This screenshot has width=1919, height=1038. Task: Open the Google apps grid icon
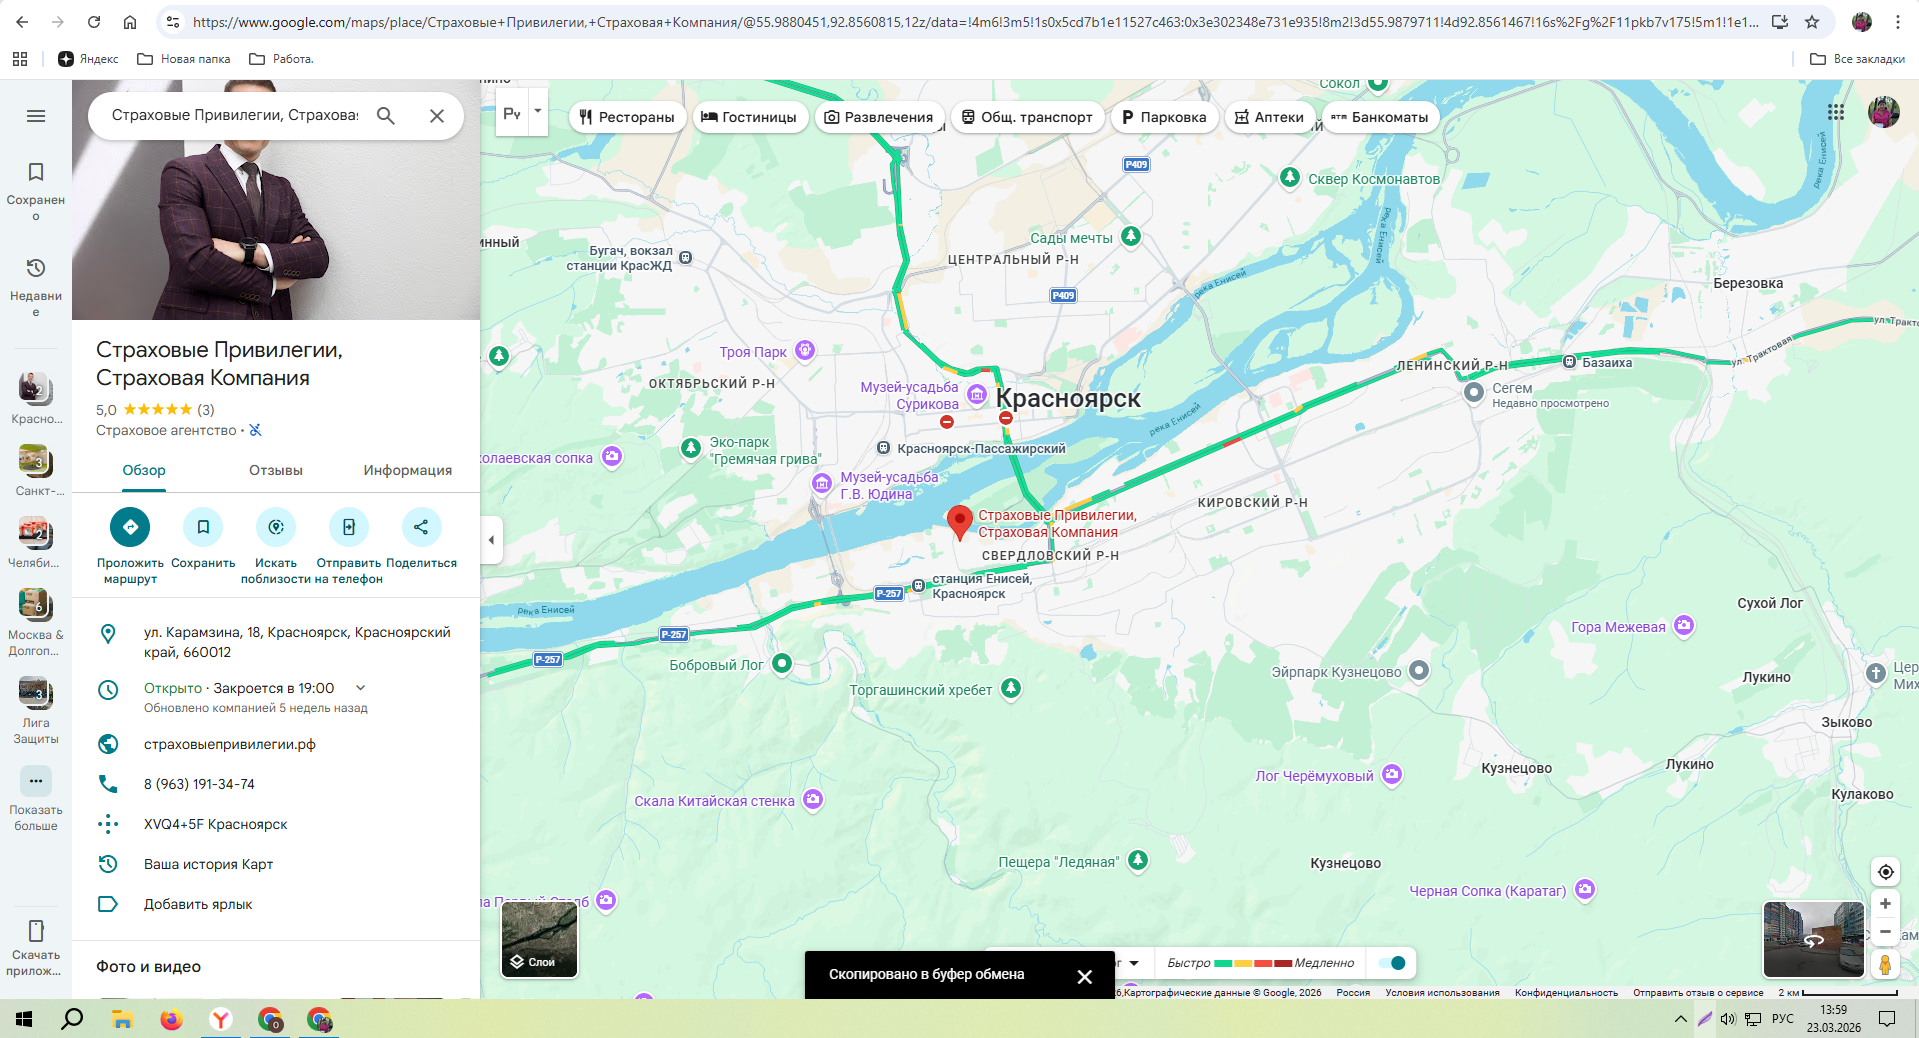coord(1836,112)
